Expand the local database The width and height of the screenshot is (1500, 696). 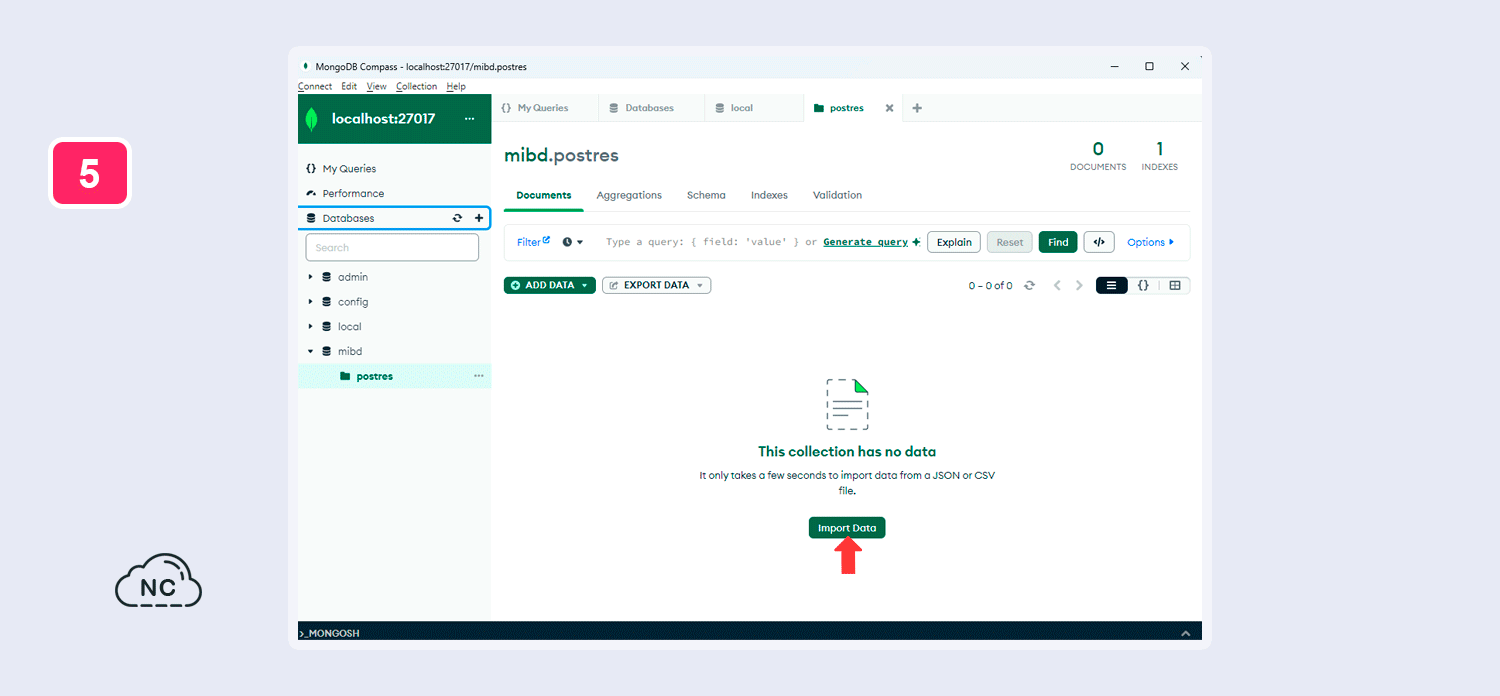[310, 327]
